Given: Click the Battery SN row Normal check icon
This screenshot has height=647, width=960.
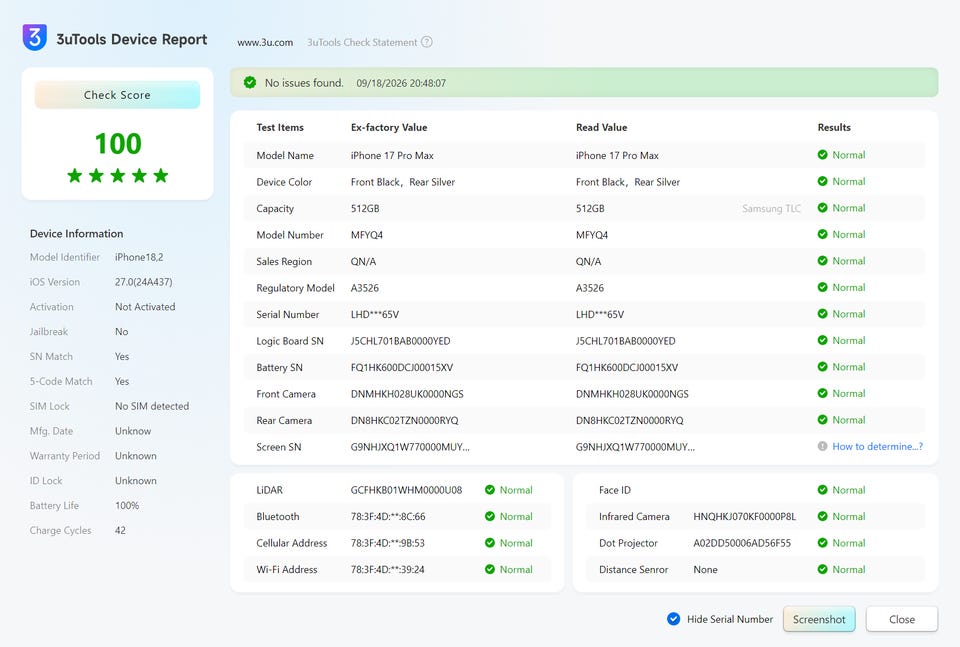Looking at the screenshot, I should 822,367.
